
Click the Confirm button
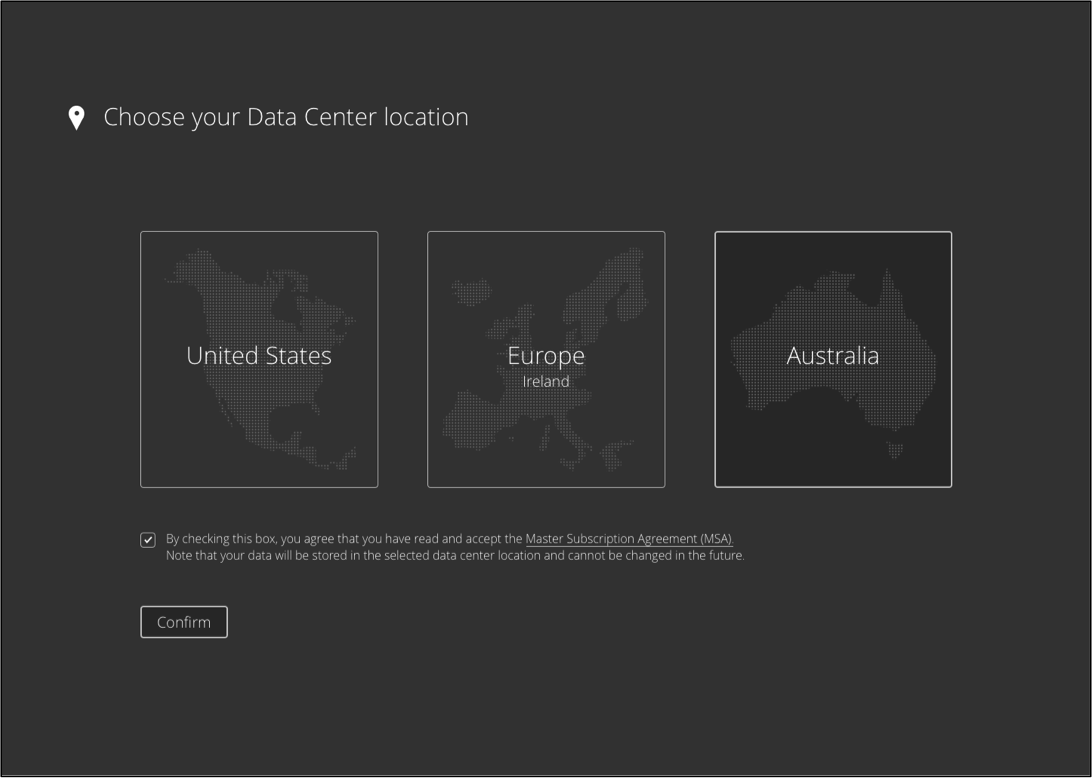tap(184, 622)
